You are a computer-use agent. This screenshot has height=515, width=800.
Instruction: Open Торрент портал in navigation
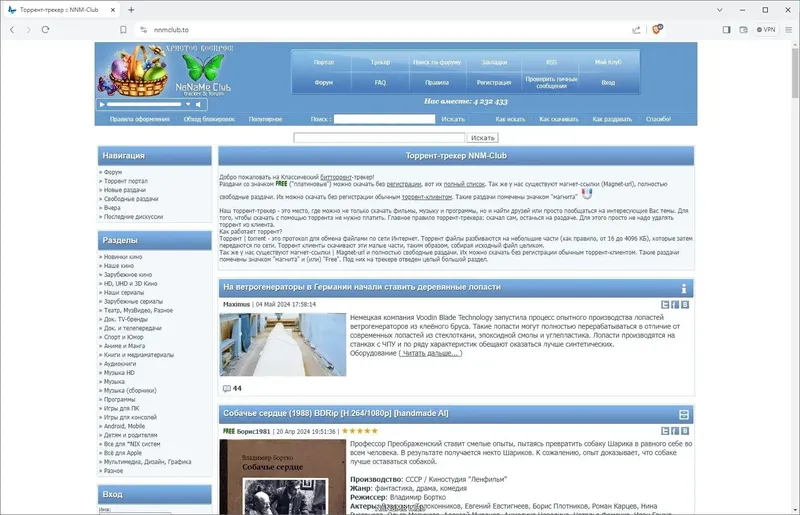pyautogui.click(x=126, y=181)
